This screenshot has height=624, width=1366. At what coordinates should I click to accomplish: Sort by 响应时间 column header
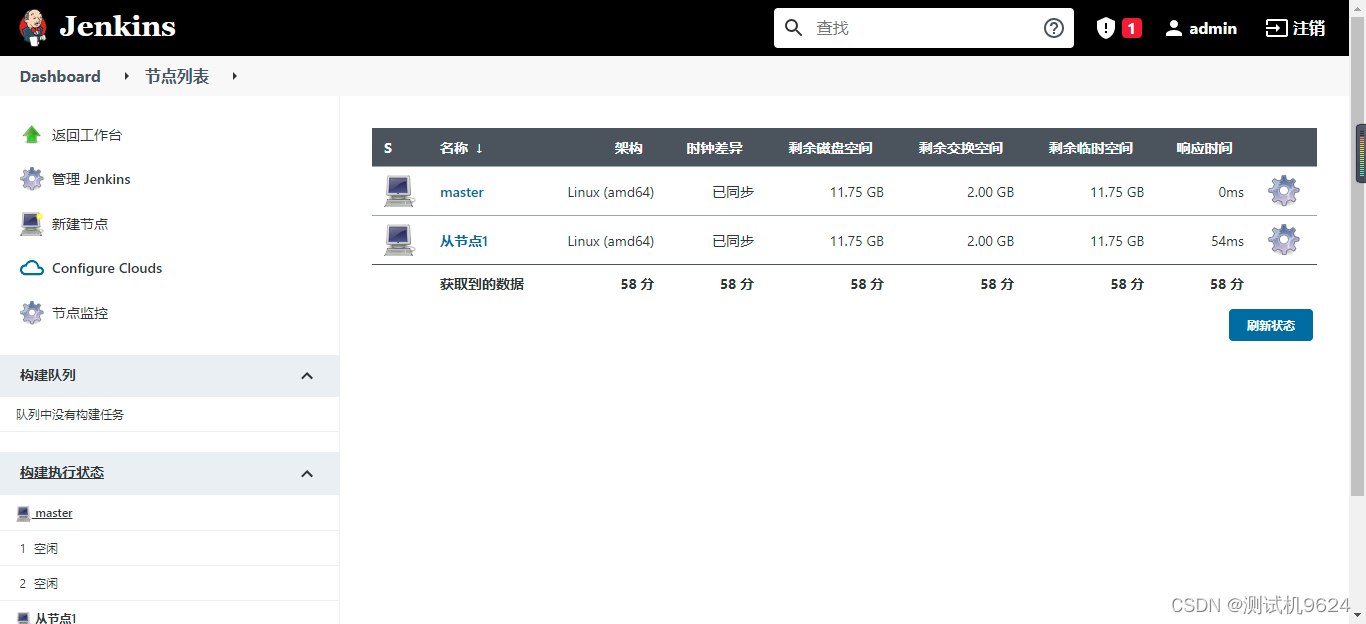[x=1205, y=148]
